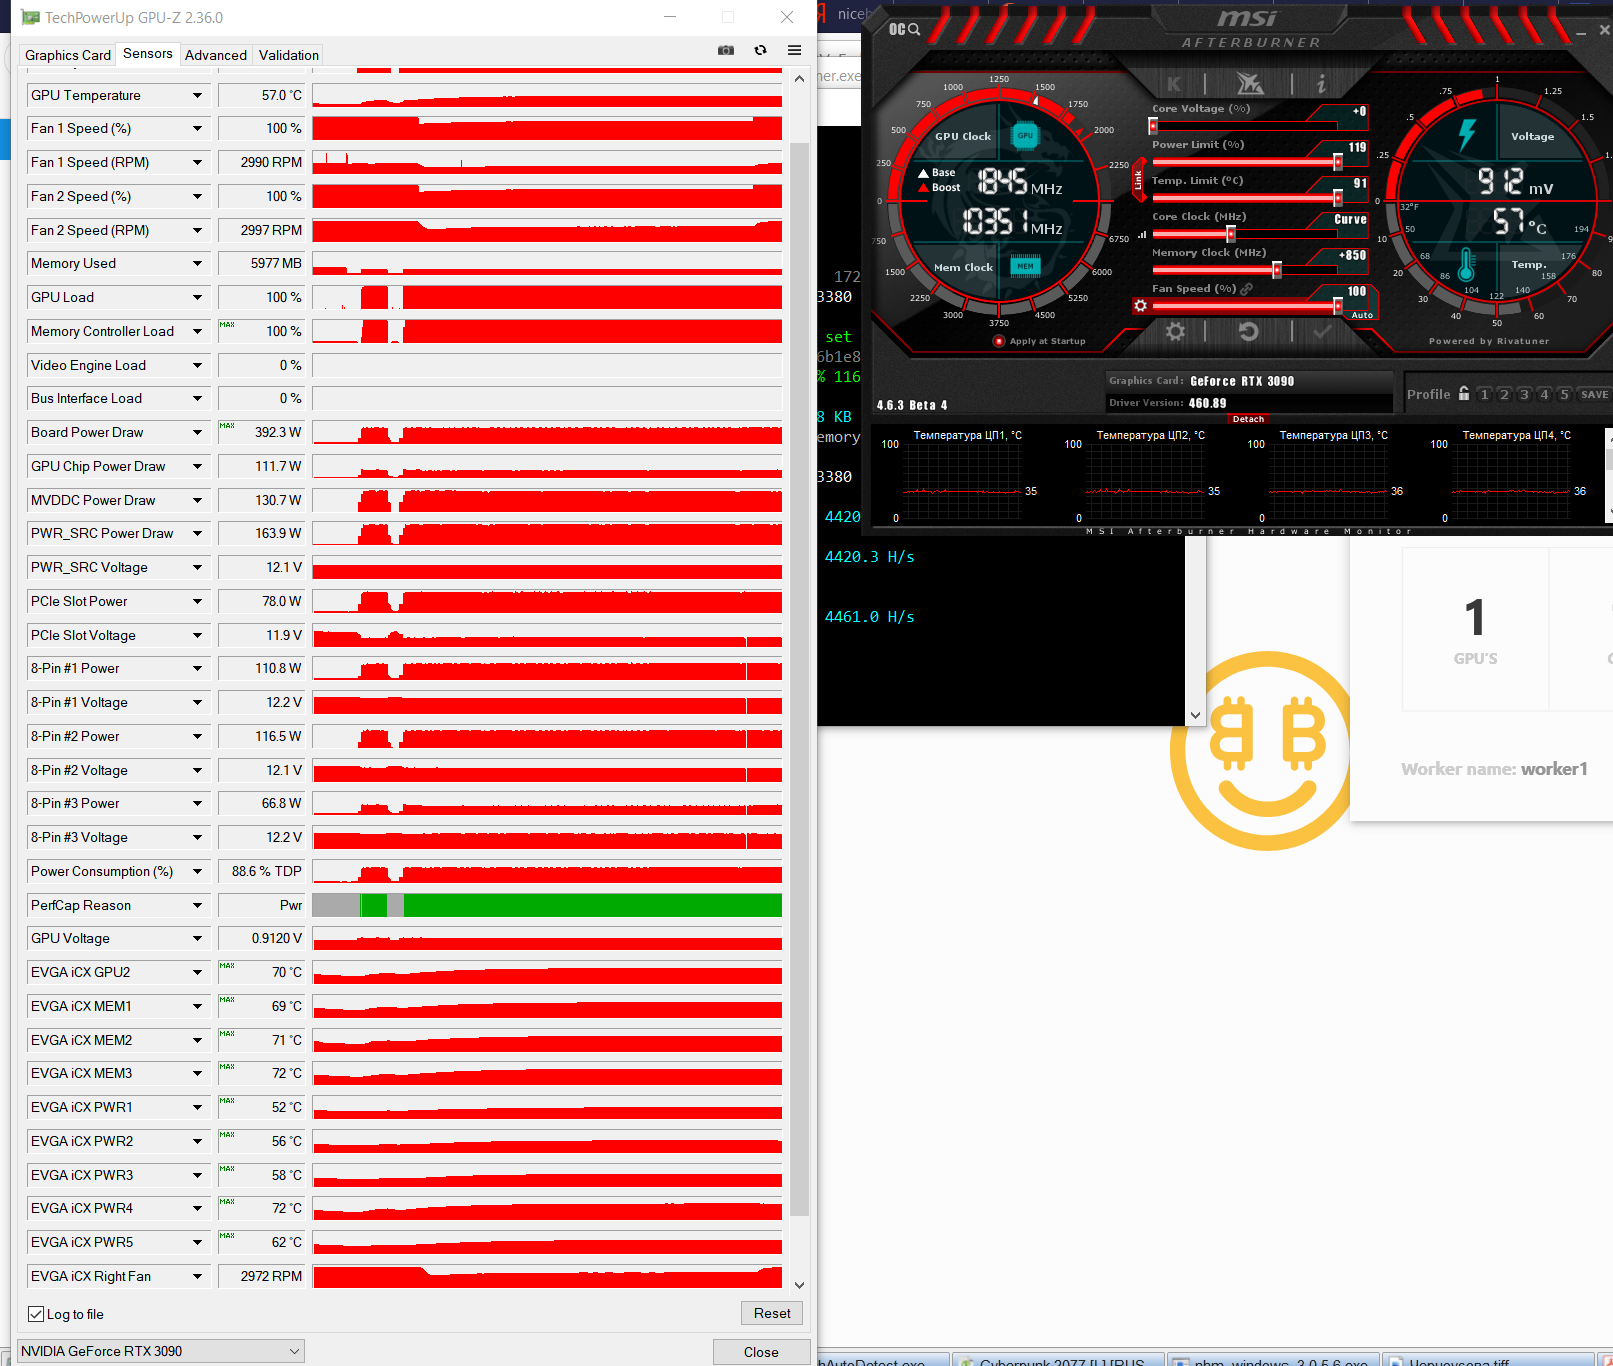The height and width of the screenshot is (1366, 1613).
Task: Apply Afterburner settings with the checkmark icon
Action: [x=1322, y=331]
